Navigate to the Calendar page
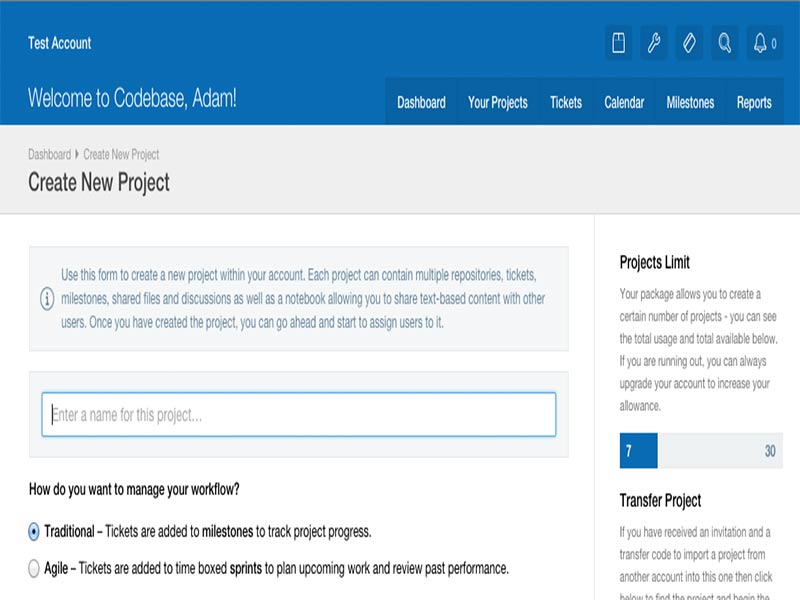This screenshot has height=600, width=800. pos(623,102)
